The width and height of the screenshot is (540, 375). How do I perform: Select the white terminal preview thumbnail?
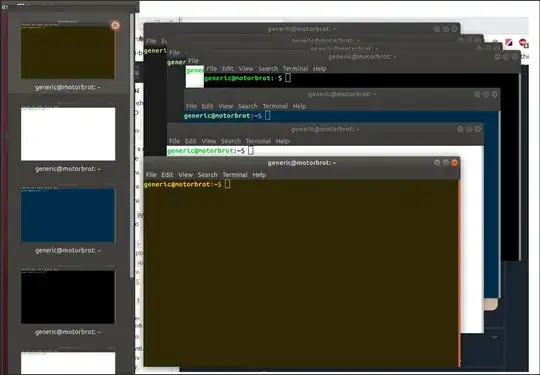(68, 134)
